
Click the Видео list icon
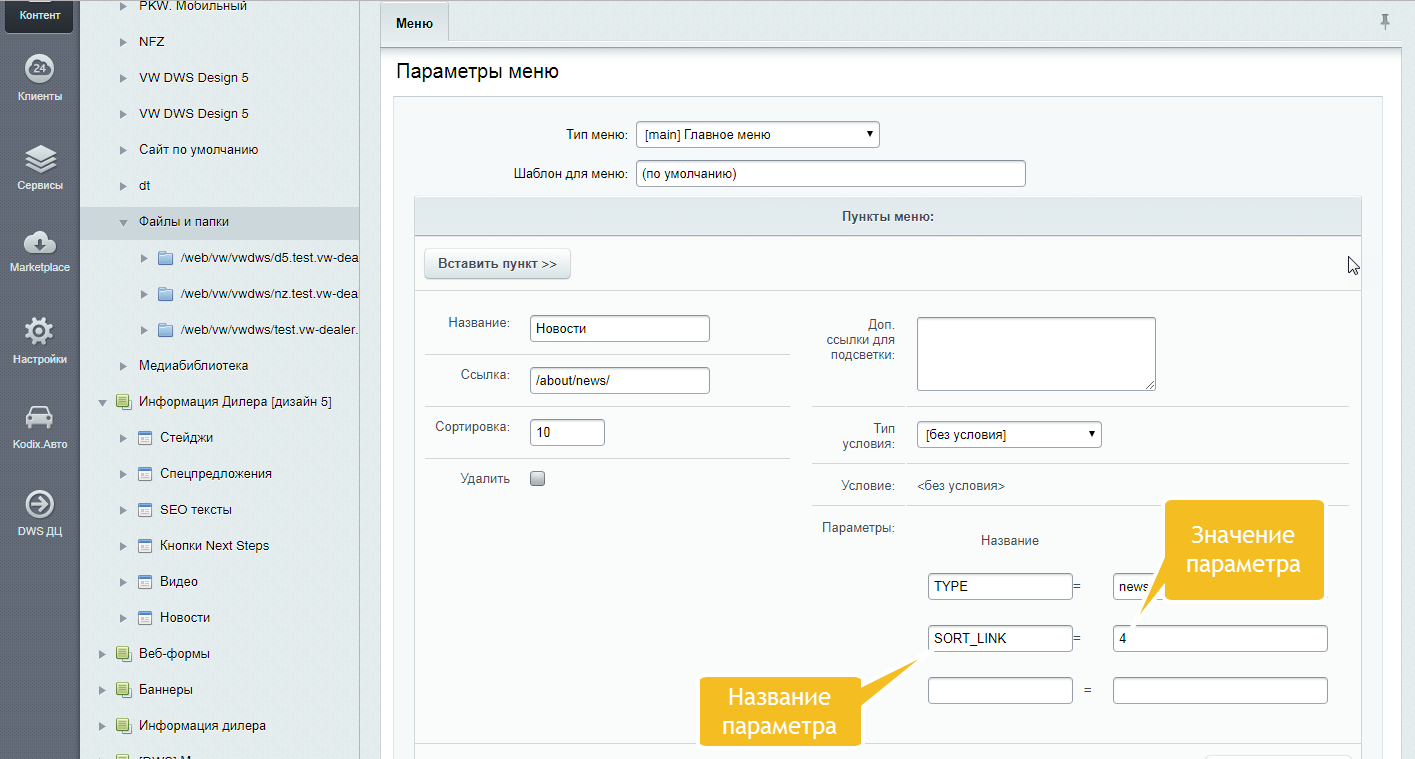[x=144, y=582]
